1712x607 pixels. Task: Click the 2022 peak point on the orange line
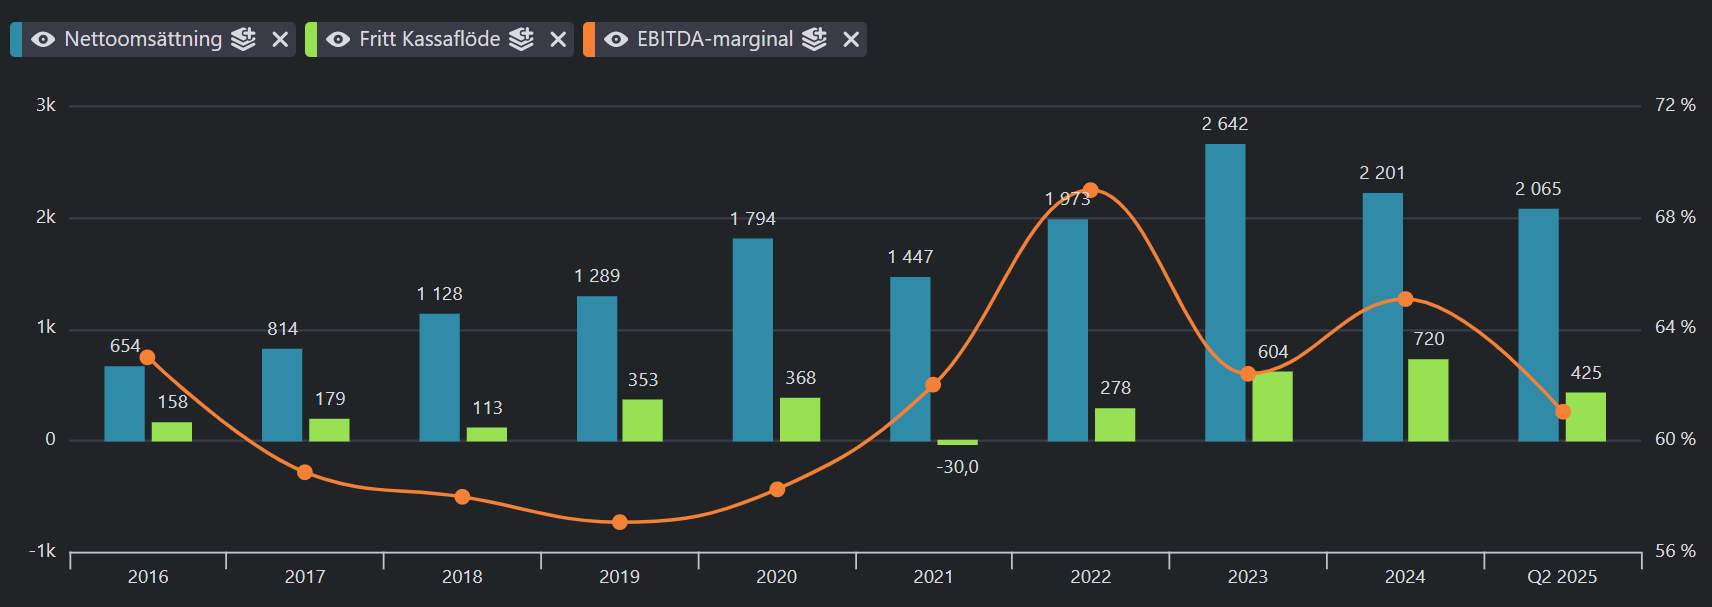1091,190
